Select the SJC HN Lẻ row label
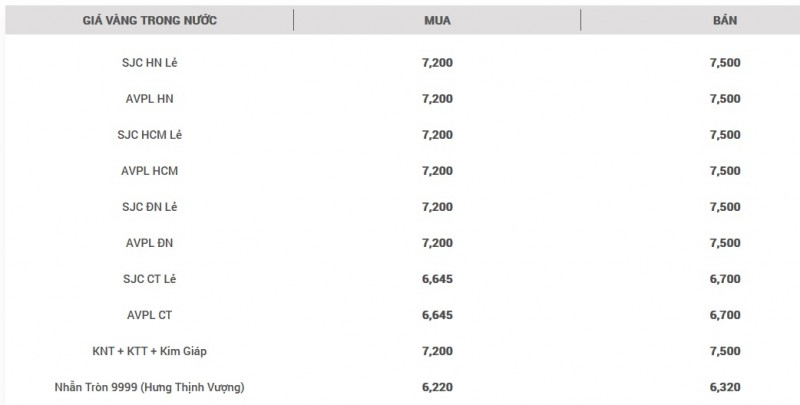 [x=149, y=63]
